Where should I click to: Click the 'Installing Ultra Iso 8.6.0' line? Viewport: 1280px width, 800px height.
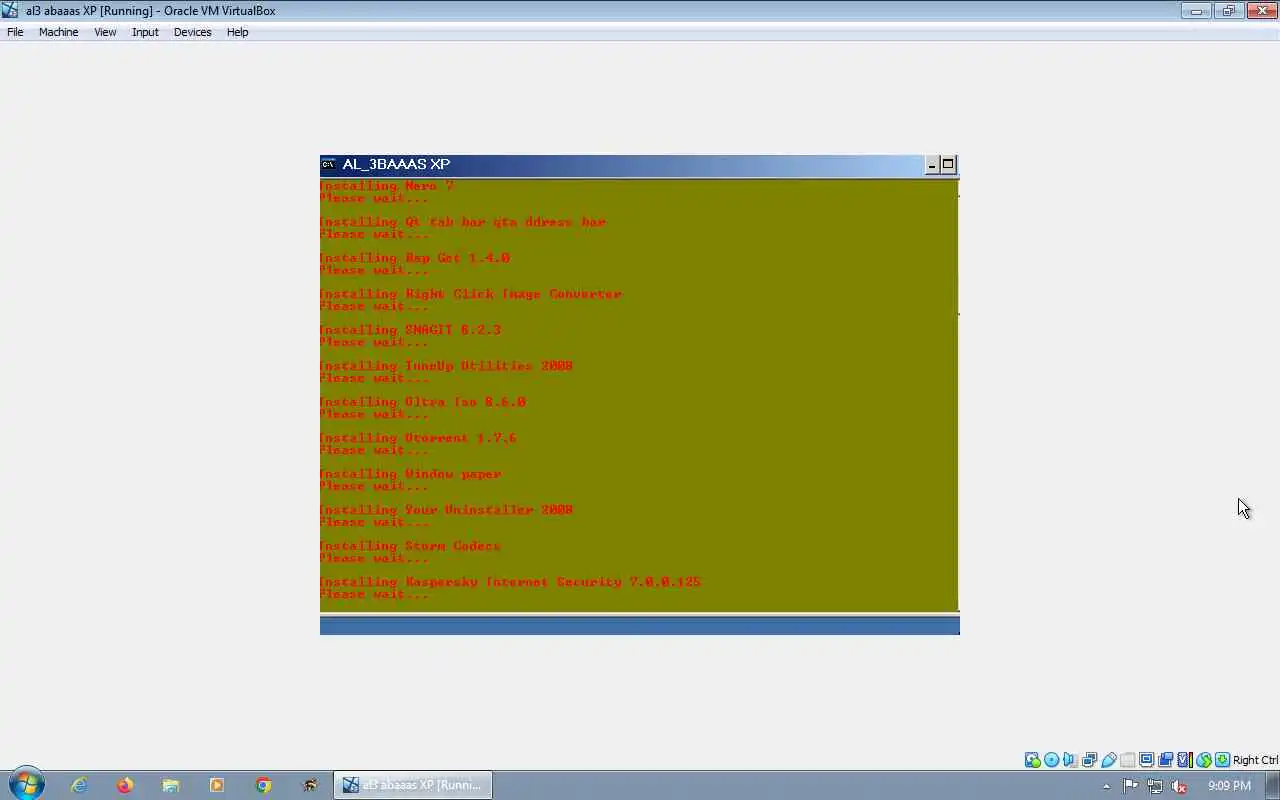tap(423, 402)
